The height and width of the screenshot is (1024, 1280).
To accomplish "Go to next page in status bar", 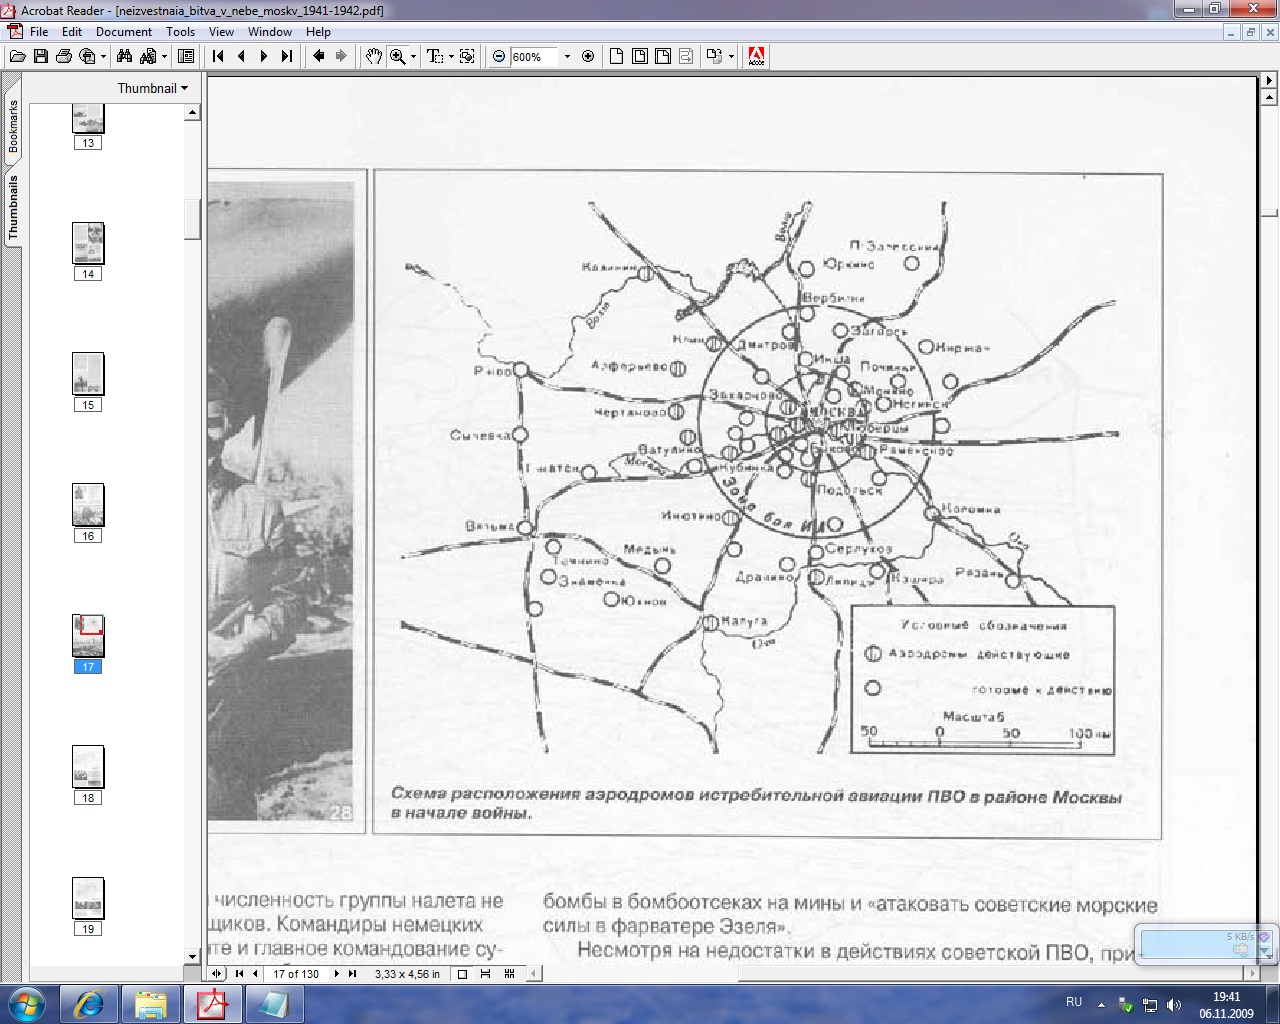I will click(336, 974).
